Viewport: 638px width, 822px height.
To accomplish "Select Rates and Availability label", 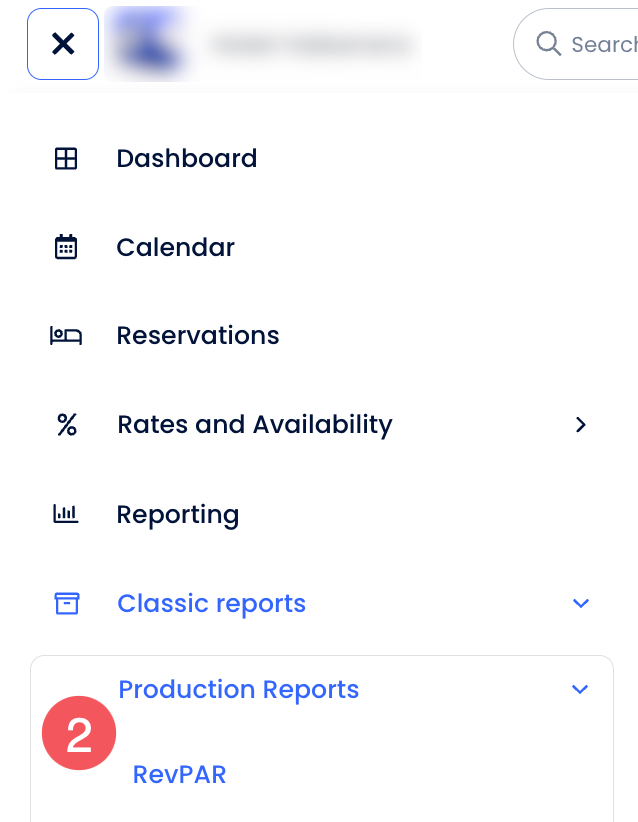I will pyautogui.click(x=255, y=425).
